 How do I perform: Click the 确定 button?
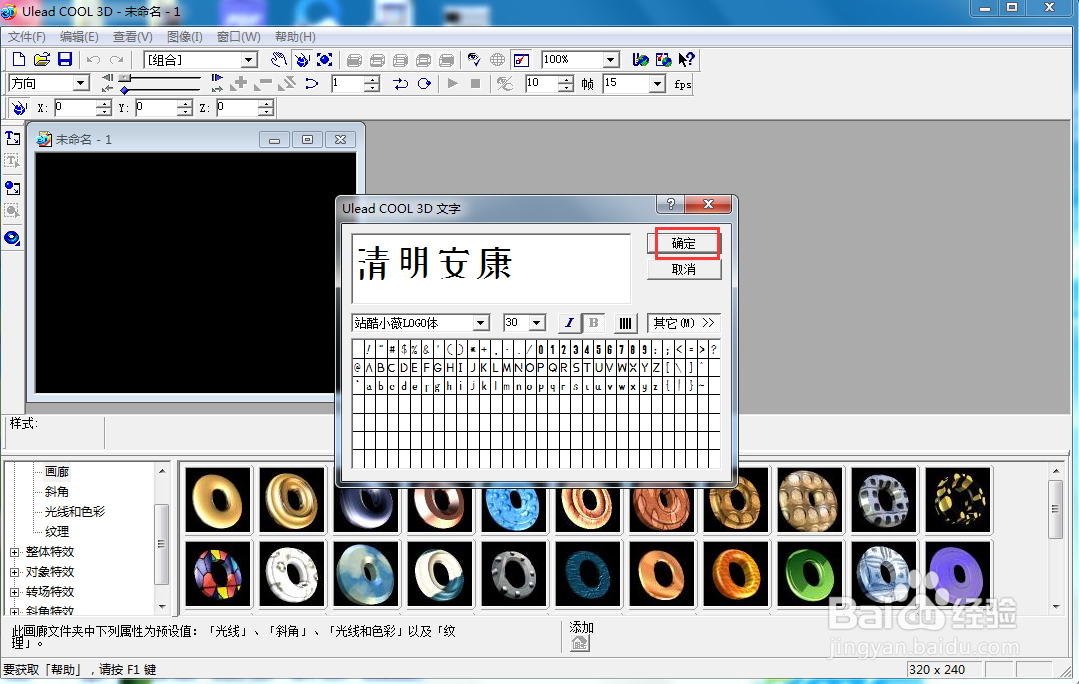pyautogui.click(x=684, y=244)
